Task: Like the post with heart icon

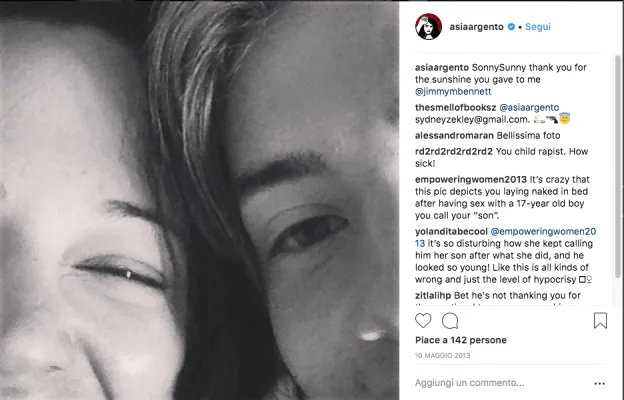Action: 423,320
